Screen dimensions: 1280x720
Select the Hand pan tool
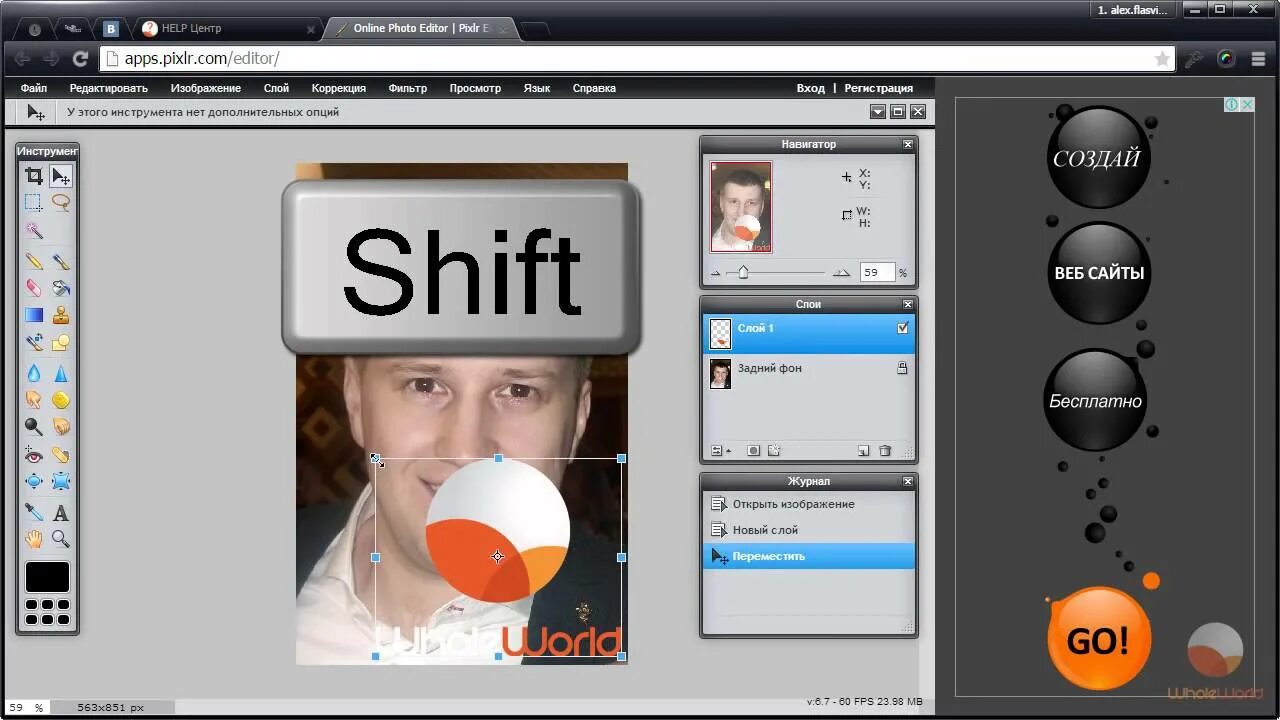(34, 539)
